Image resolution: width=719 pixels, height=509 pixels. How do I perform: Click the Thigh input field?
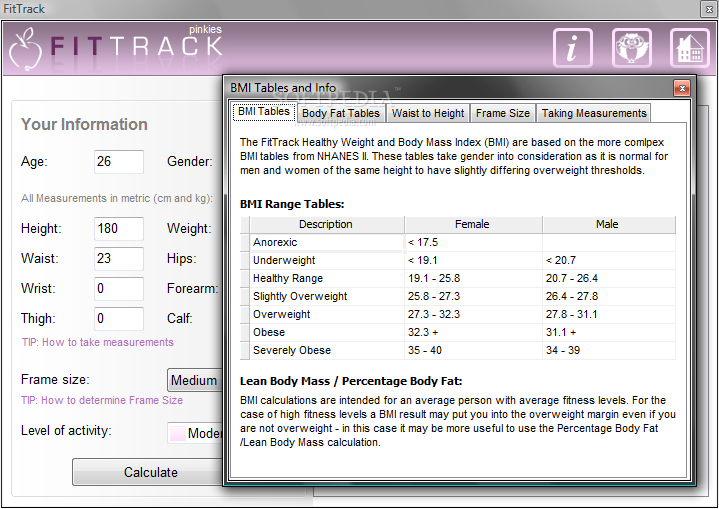coord(119,318)
